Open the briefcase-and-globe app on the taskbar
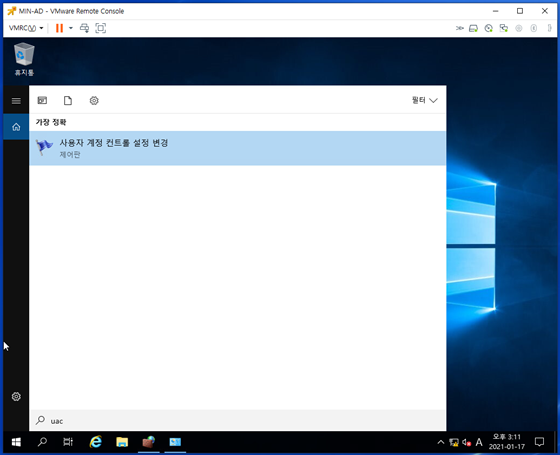This screenshot has height=455, width=560. [149, 442]
